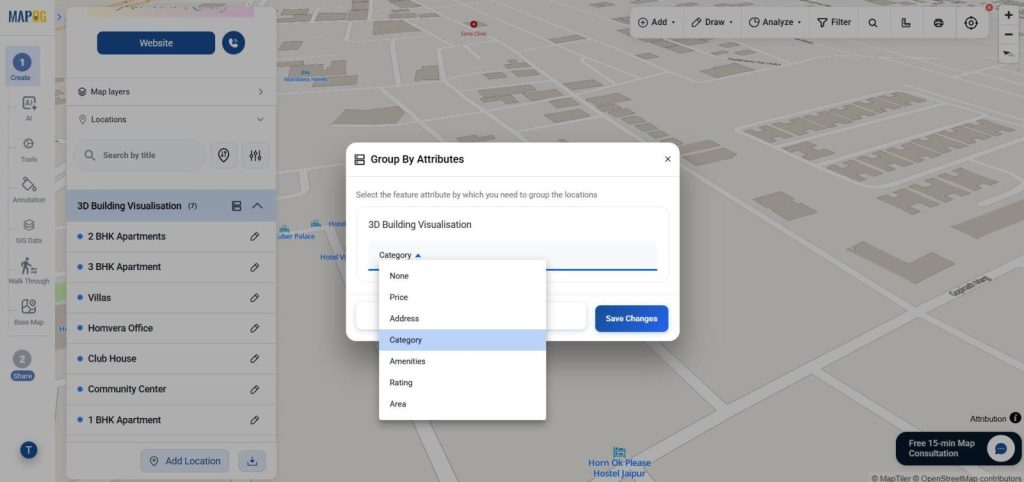Image resolution: width=1024 pixels, height=482 pixels.
Task: Collapse the Locations section
Action: coord(170,120)
